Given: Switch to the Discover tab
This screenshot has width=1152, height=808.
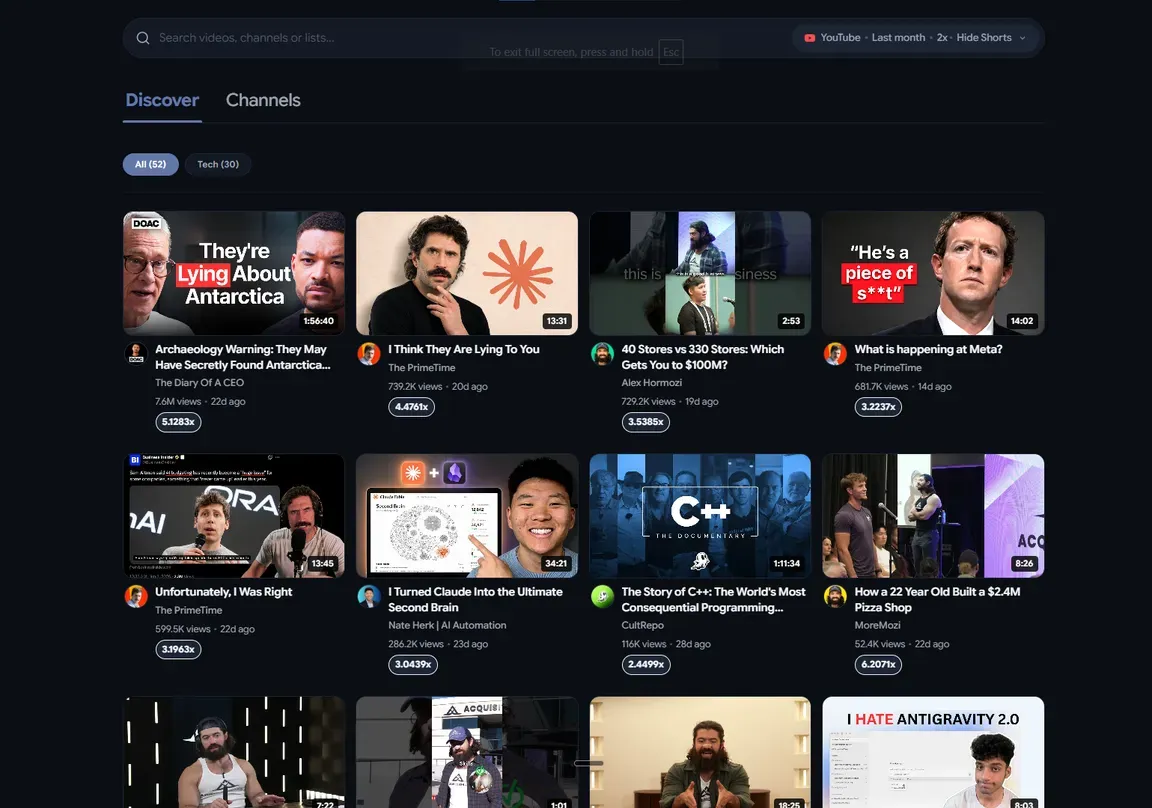Looking at the screenshot, I should click(162, 100).
